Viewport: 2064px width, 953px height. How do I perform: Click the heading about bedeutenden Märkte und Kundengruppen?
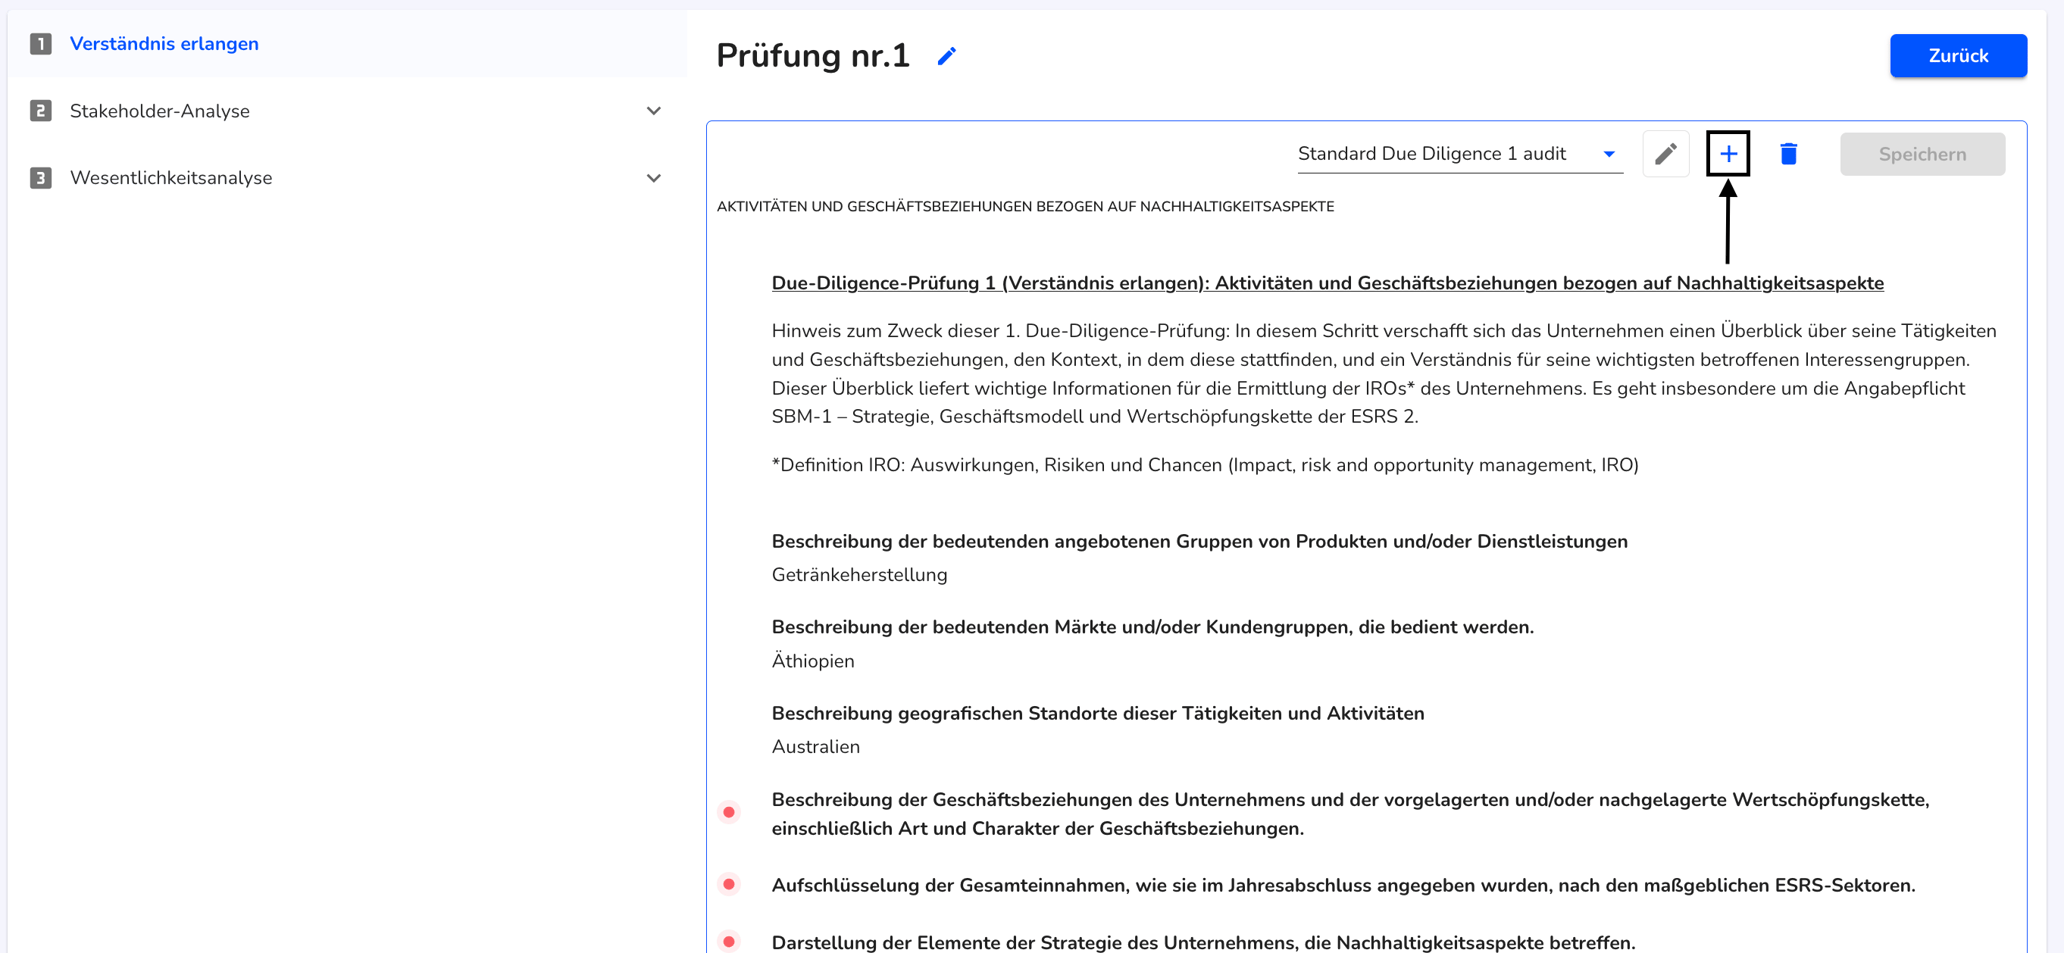click(x=1152, y=627)
